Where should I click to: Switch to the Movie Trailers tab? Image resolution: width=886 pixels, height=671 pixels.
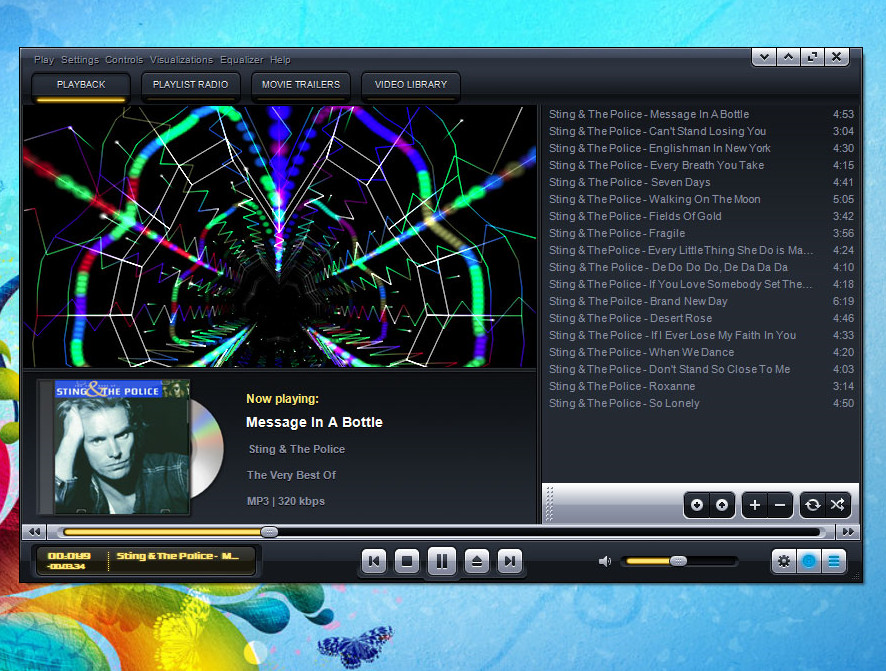coord(301,86)
